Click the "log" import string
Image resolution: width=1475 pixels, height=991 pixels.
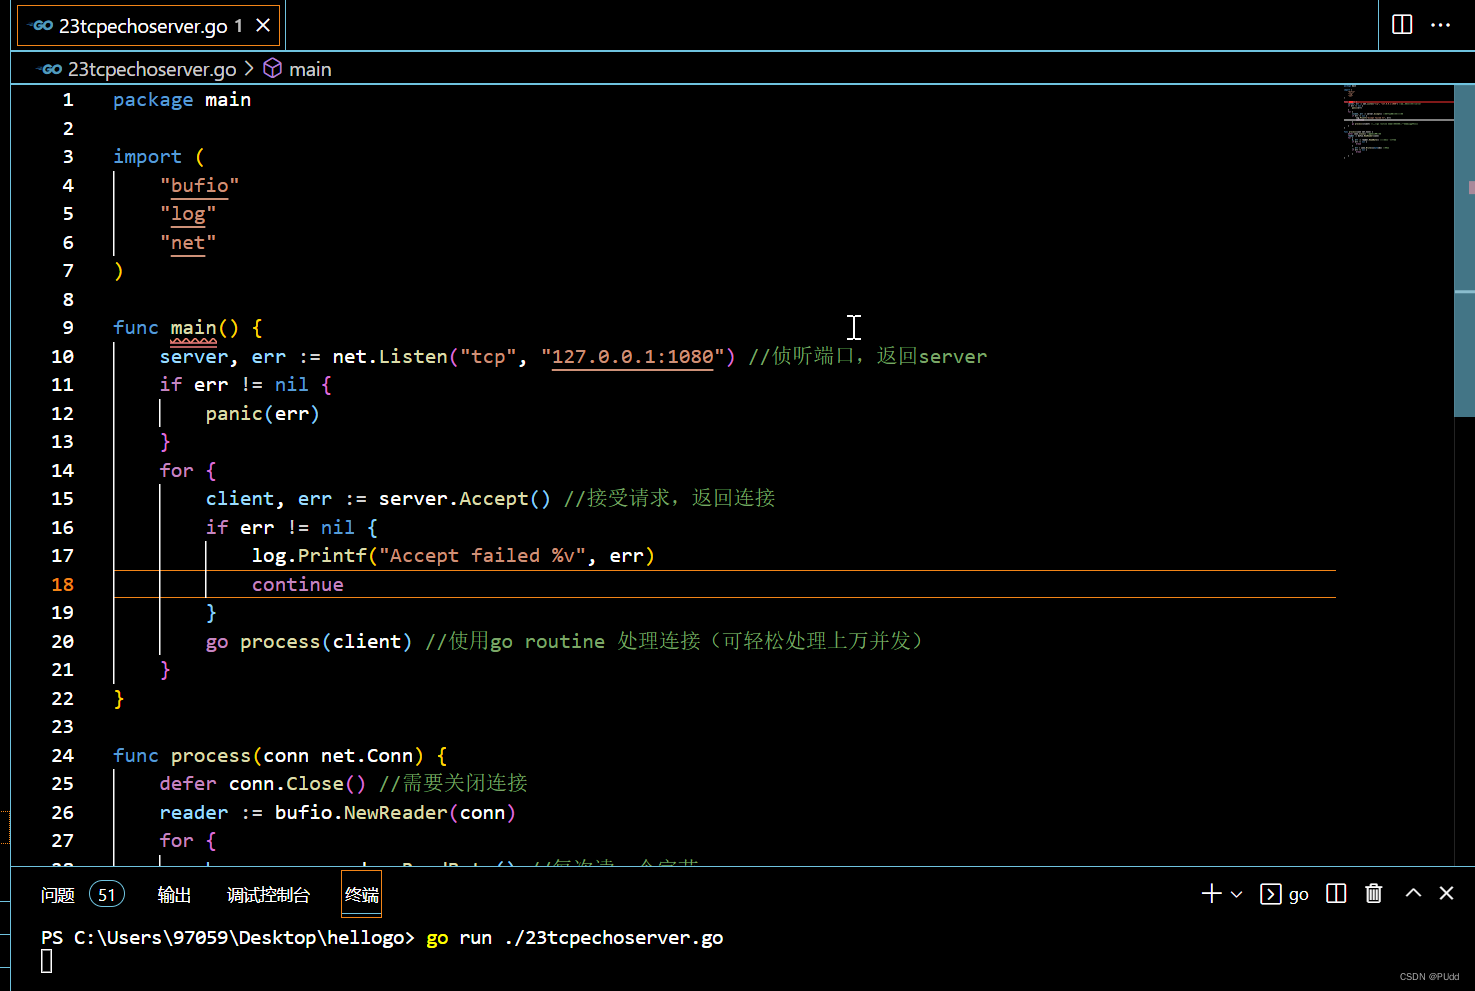188,214
